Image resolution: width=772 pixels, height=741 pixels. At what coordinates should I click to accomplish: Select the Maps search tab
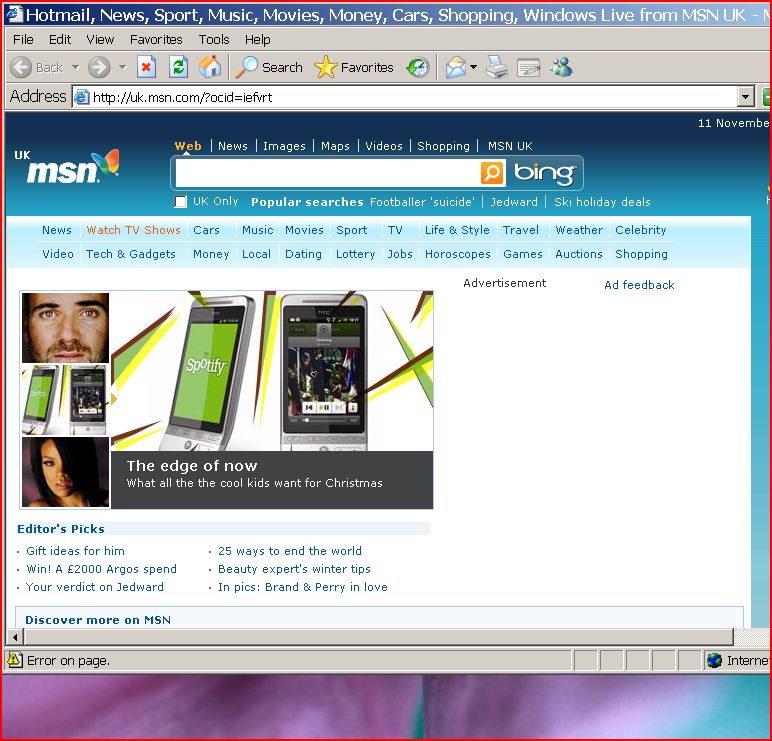(335, 146)
